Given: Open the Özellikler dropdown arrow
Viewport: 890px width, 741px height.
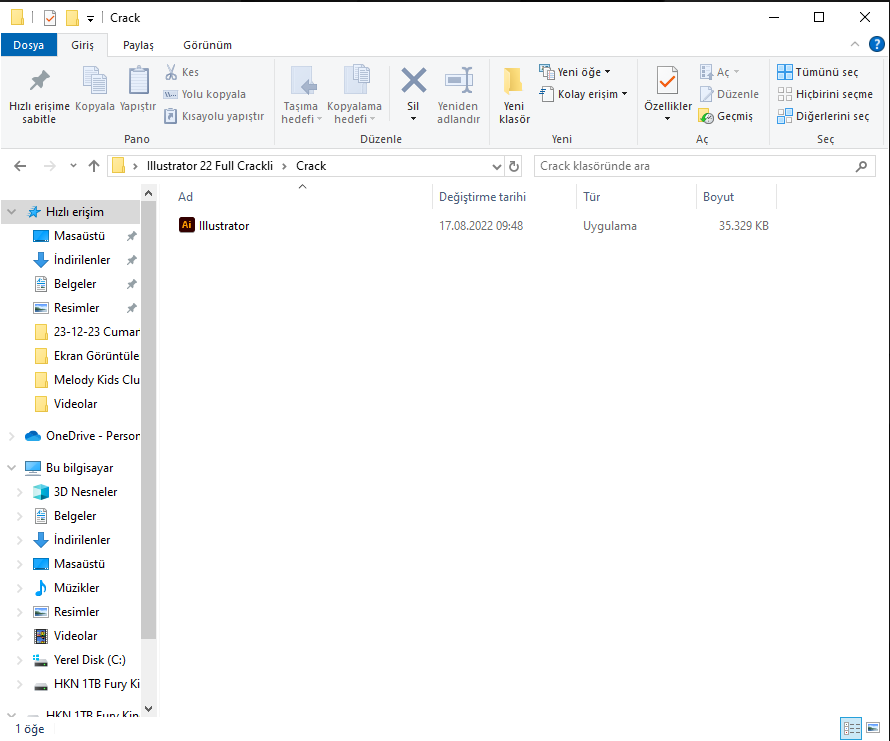Looking at the screenshot, I should 668,119.
